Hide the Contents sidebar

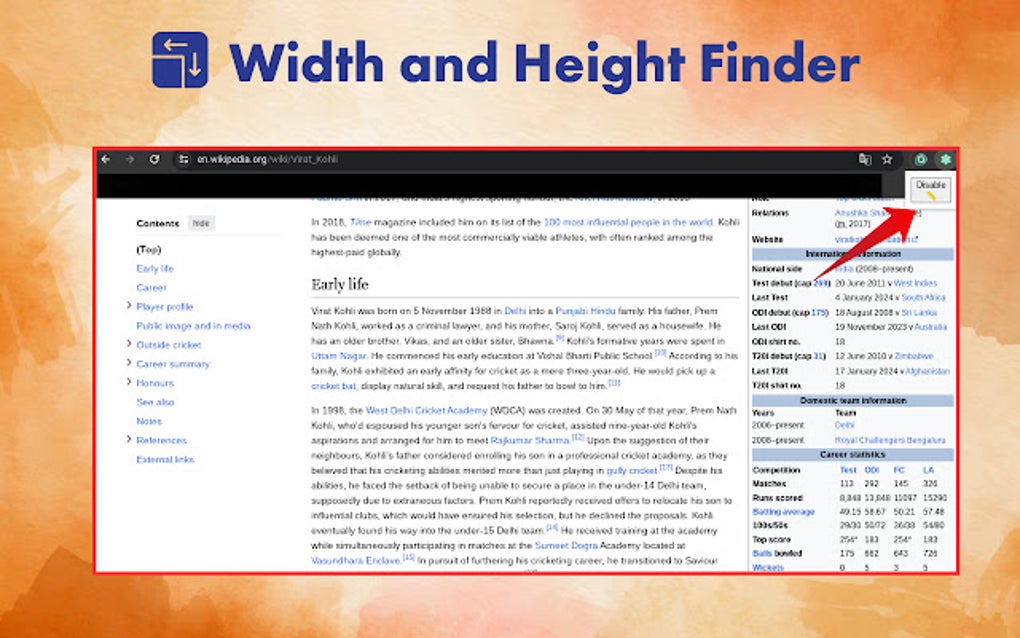(x=201, y=223)
